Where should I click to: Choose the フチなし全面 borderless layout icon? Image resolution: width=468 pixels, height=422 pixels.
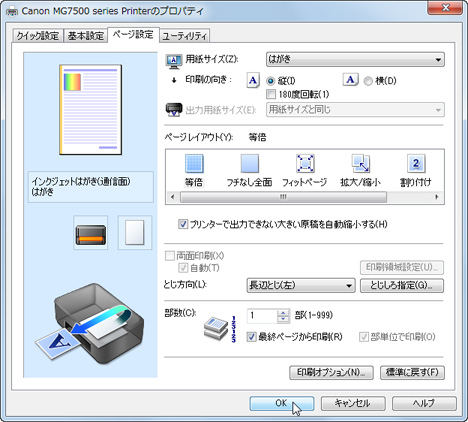pyautogui.click(x=250, y=163)
